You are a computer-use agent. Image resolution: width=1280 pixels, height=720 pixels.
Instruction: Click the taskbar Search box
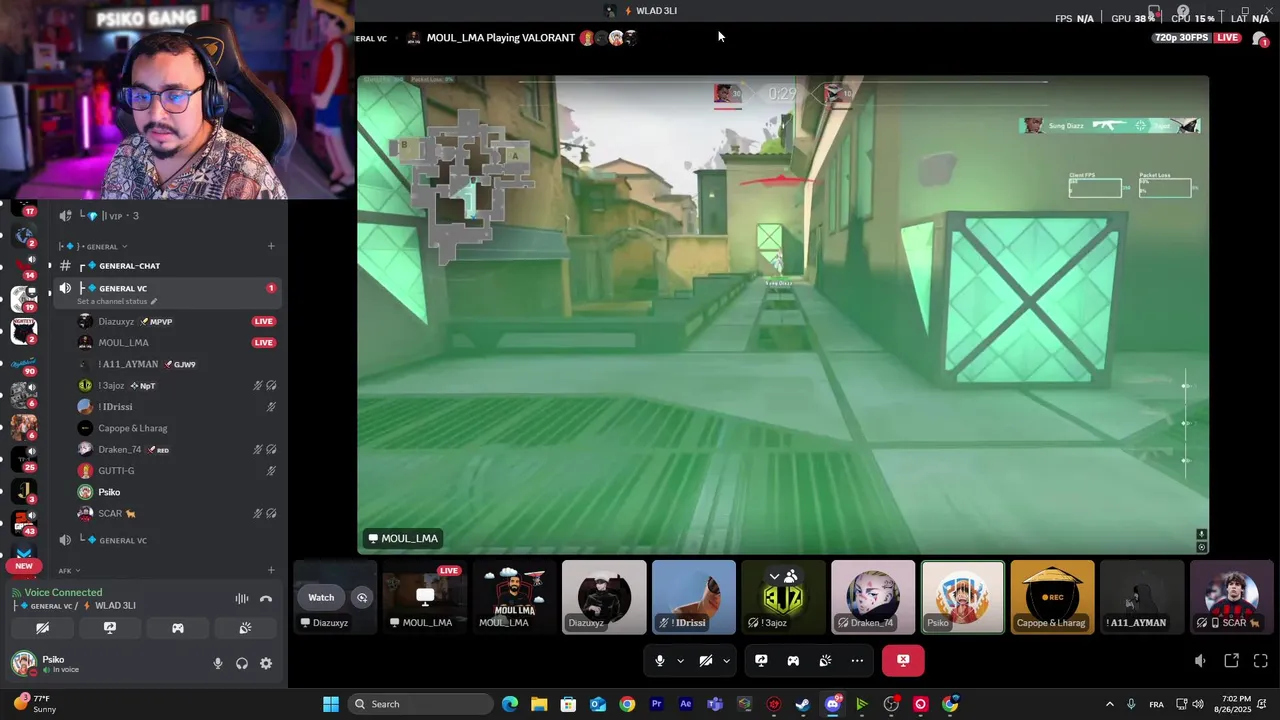tap(420, 704)
